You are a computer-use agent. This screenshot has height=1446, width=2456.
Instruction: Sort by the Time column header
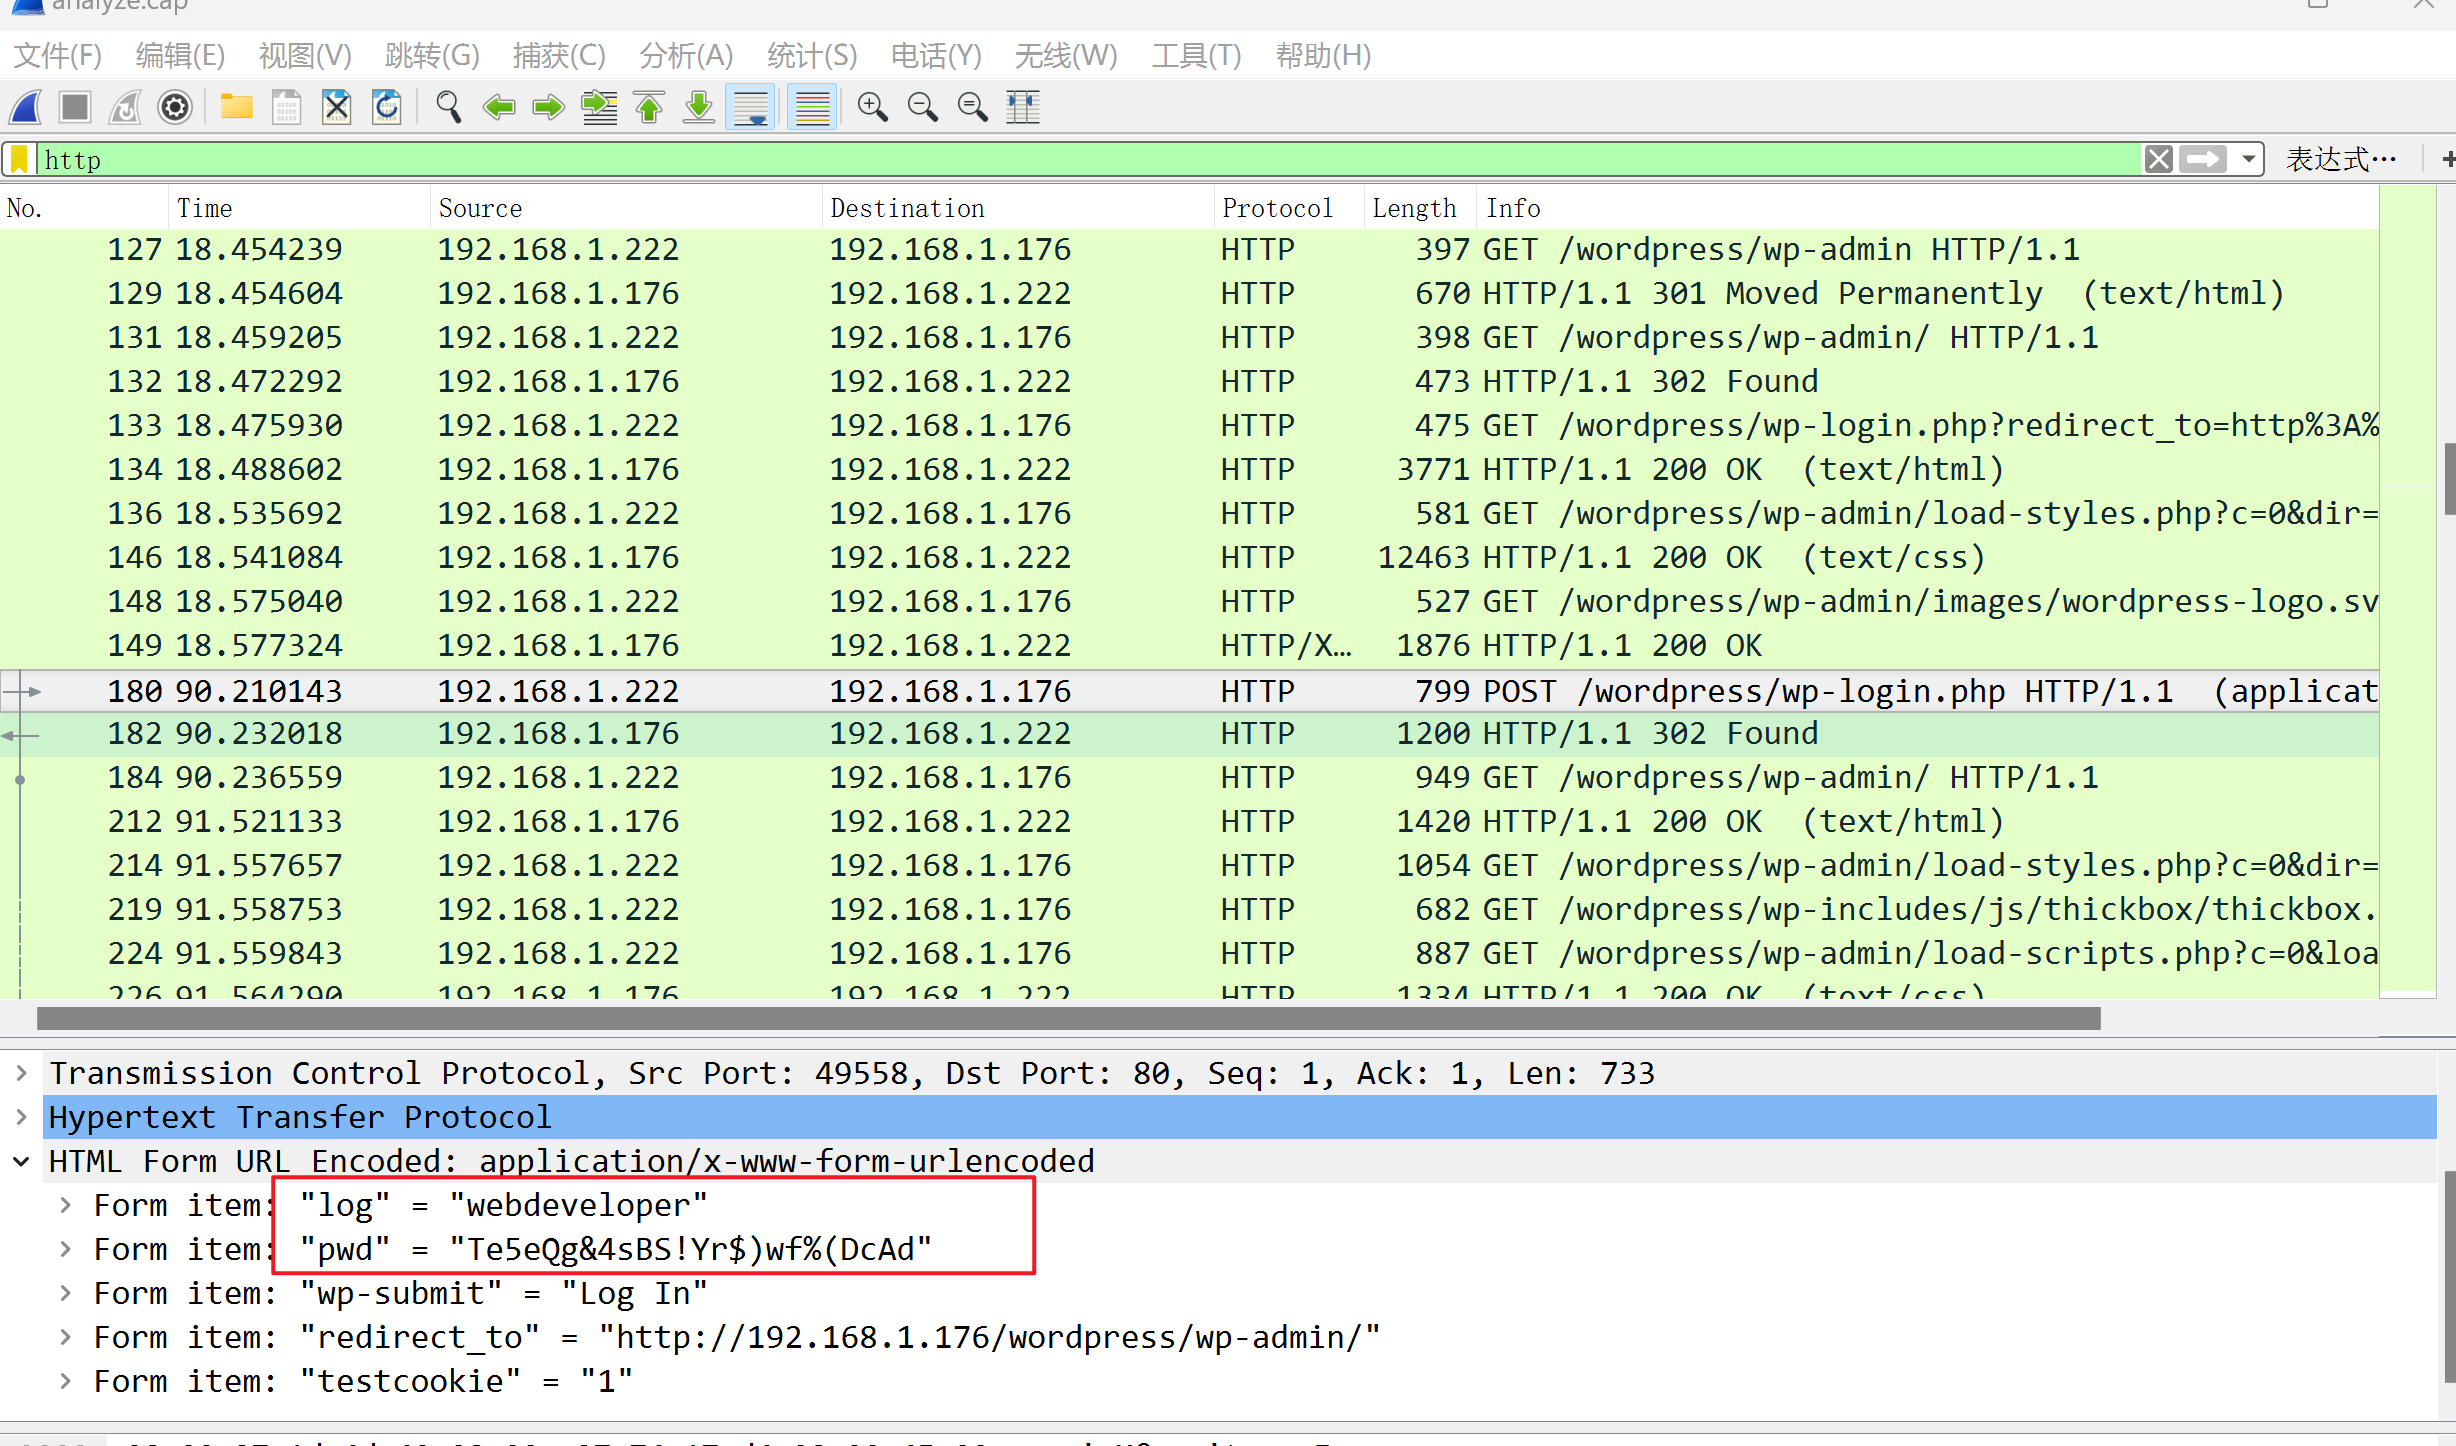(x=299, y=208)
